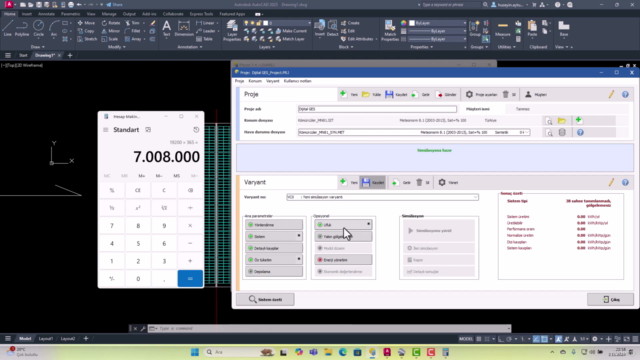The height and width of the screenshot is (360, 640).
Task: Save the project with Kaydet in Proje toolbar
Action: pyautogui.click(x=396, y=95)
